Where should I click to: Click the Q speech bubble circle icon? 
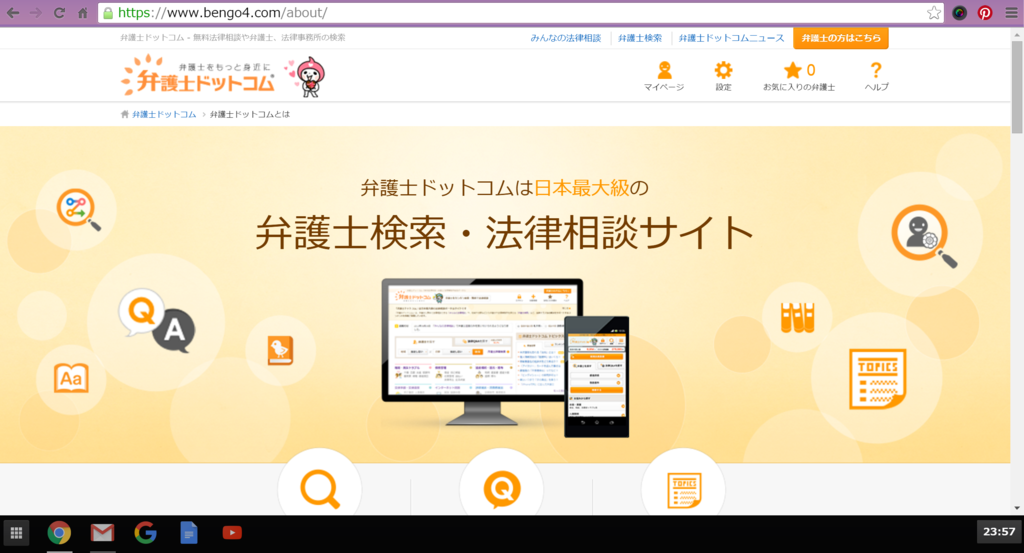point(502,489)
